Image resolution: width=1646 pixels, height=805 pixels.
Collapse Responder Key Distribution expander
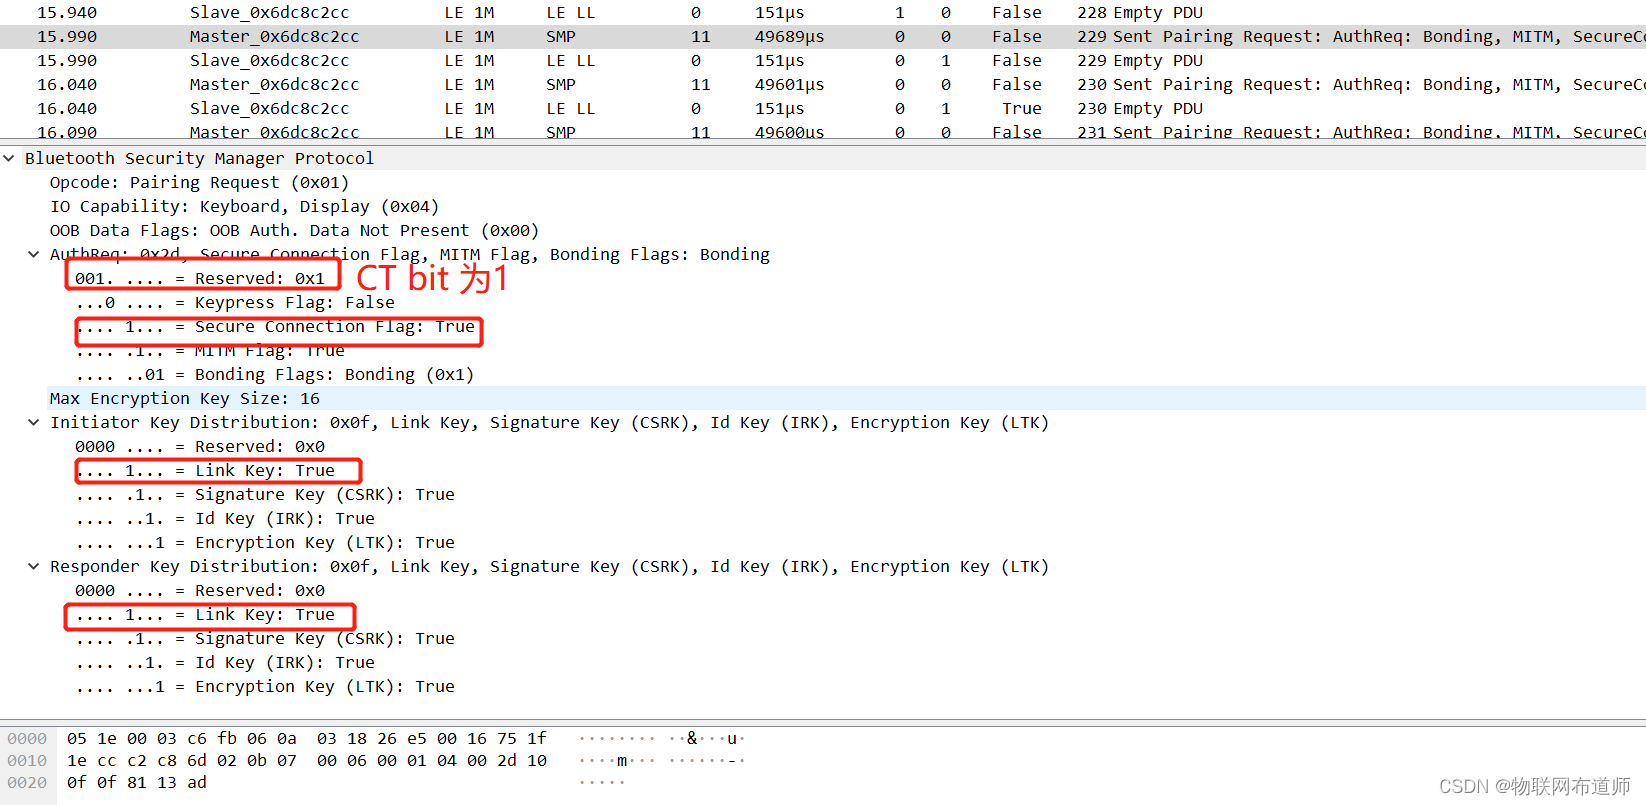tap(34, 566)
